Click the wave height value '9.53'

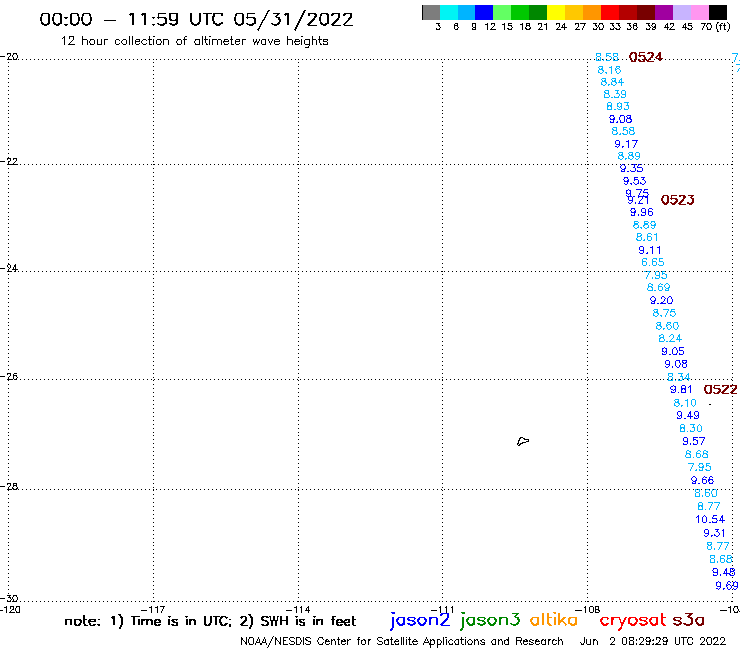(634, 181)
